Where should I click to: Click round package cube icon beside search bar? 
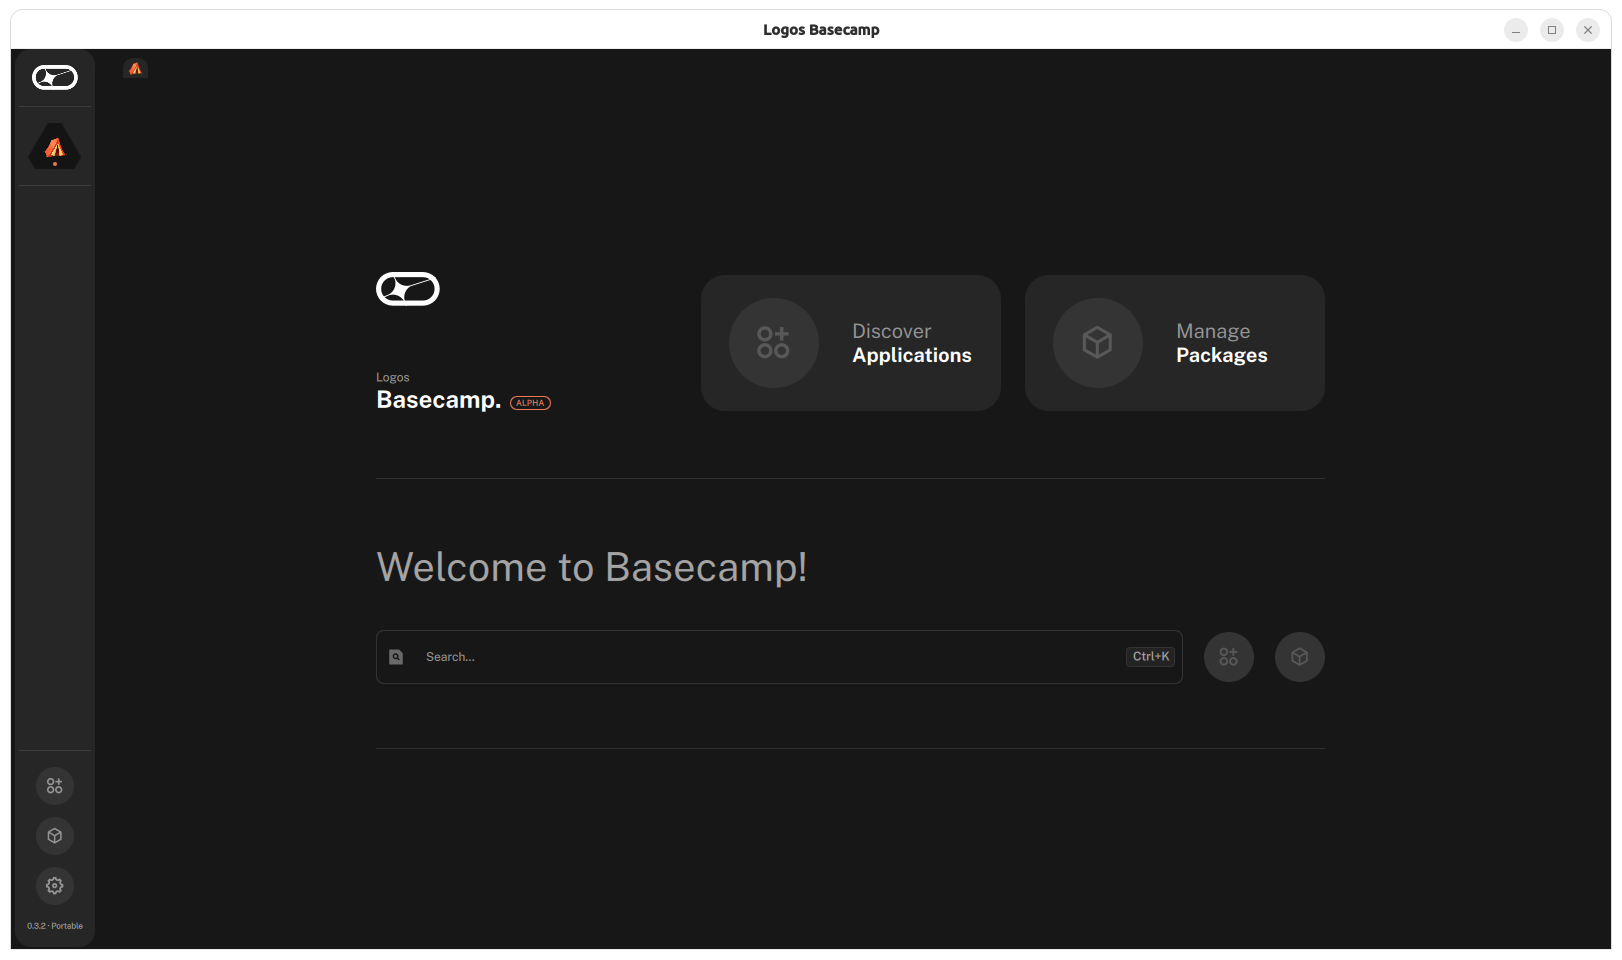point(1300,657)
